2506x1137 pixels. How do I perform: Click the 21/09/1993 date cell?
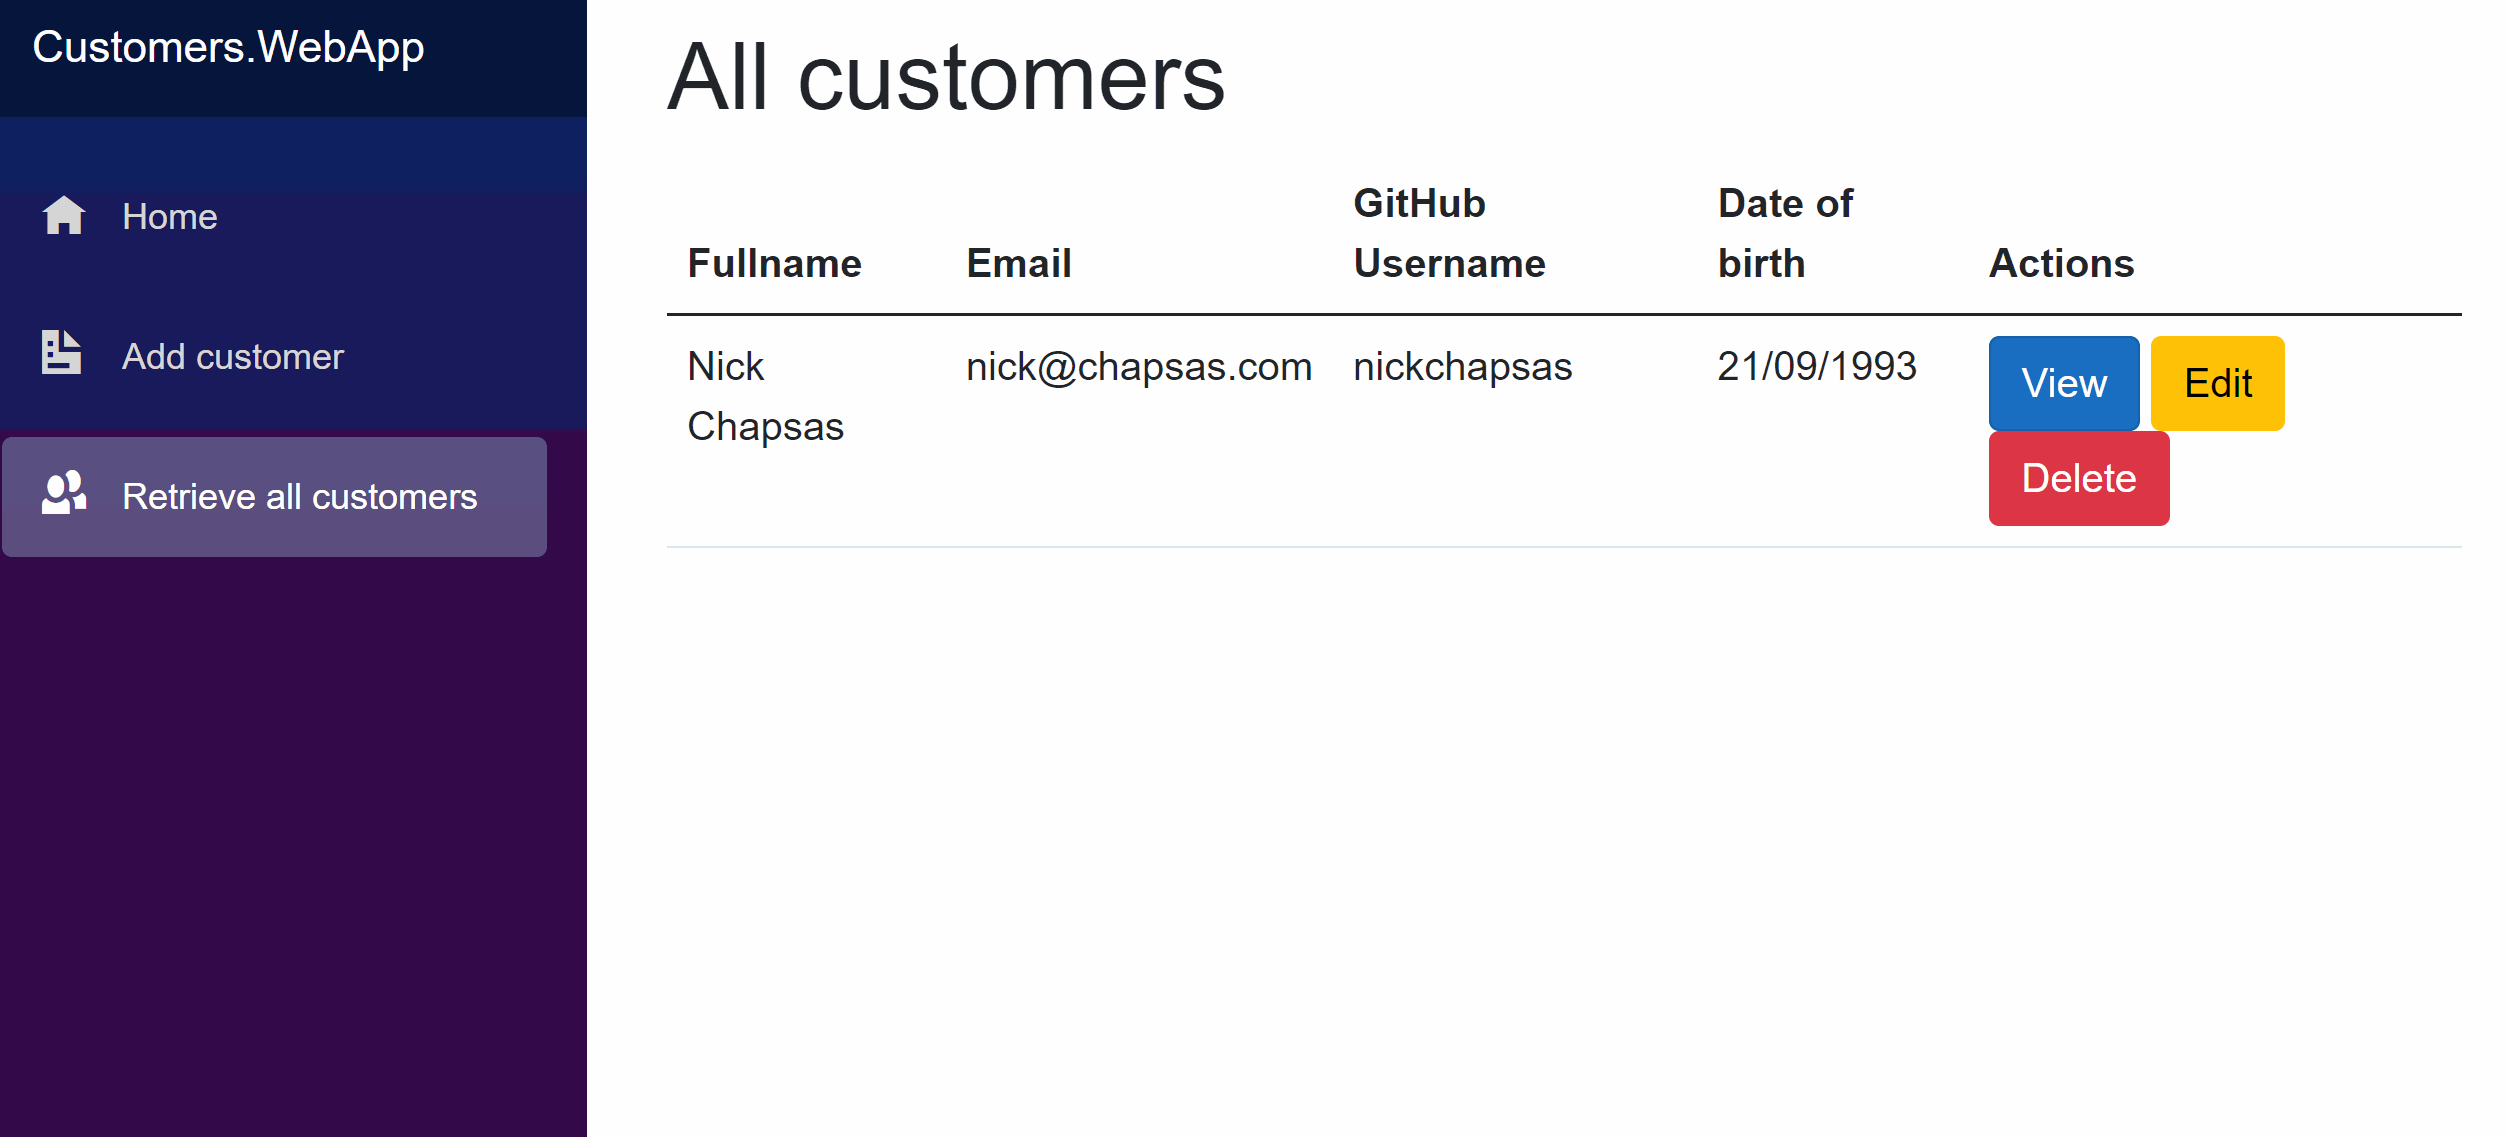click(x=1816, y=367)
